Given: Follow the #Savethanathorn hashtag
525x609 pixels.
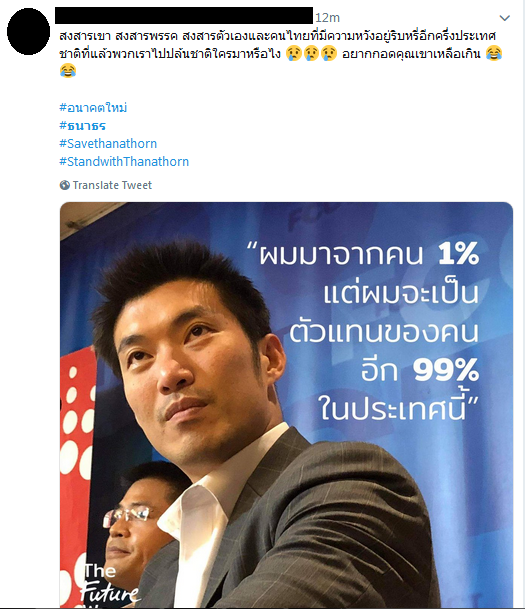Looking at the screenshot, I should [x=108, y=144].
